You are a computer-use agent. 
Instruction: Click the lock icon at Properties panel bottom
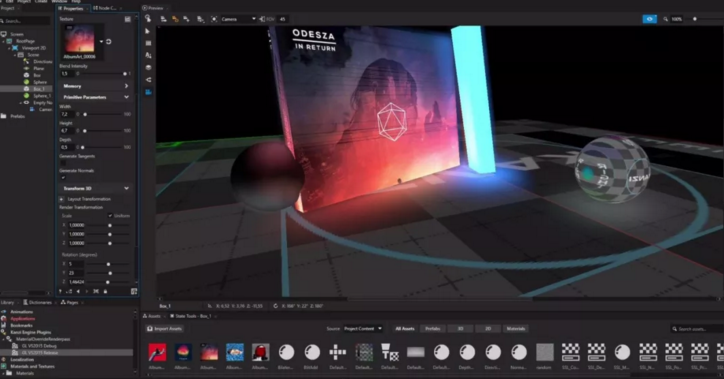[x=105, y=291]
